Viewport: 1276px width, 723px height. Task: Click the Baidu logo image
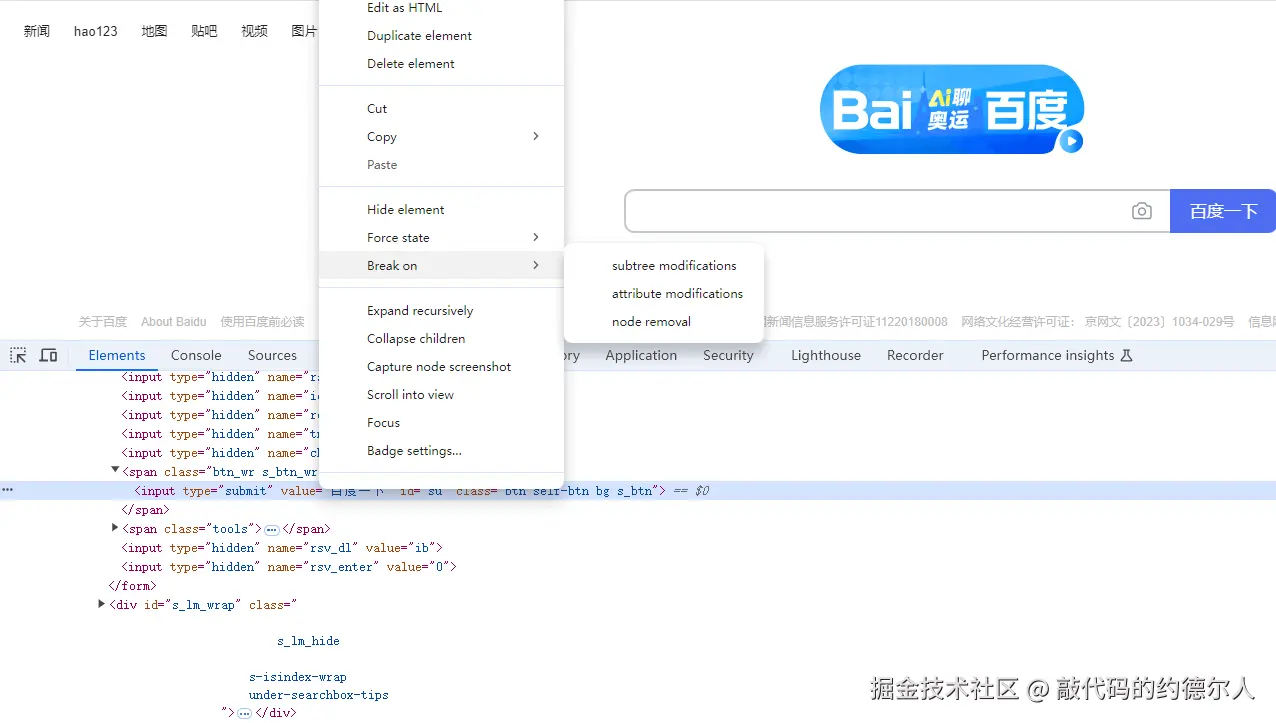click(x=951, y=109)
